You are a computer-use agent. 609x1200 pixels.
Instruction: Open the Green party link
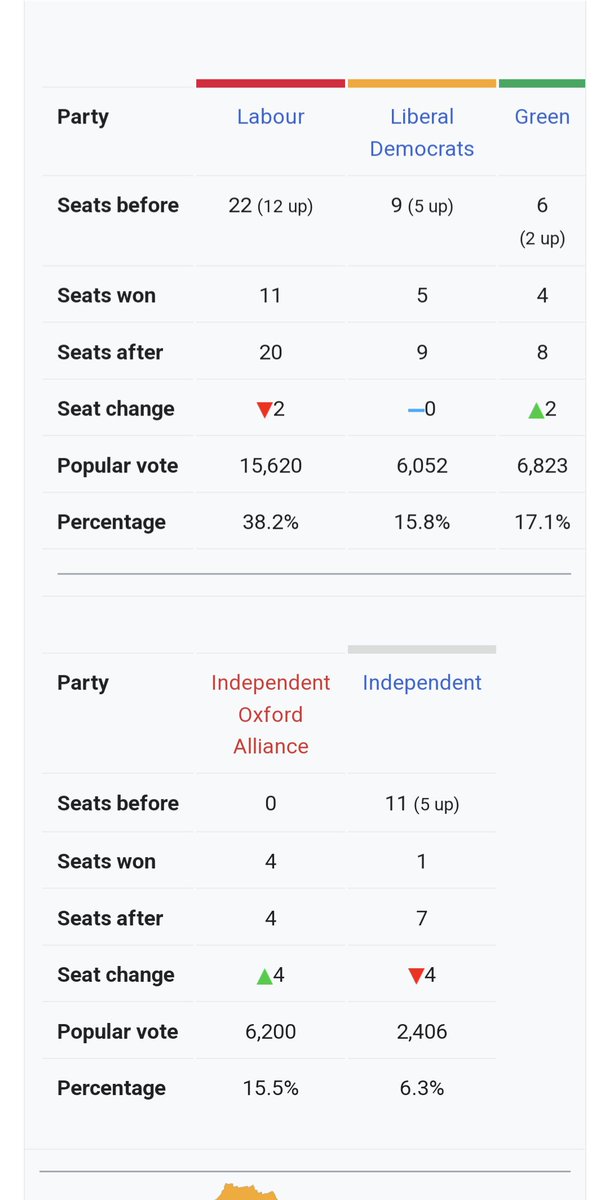coord(542,117)
